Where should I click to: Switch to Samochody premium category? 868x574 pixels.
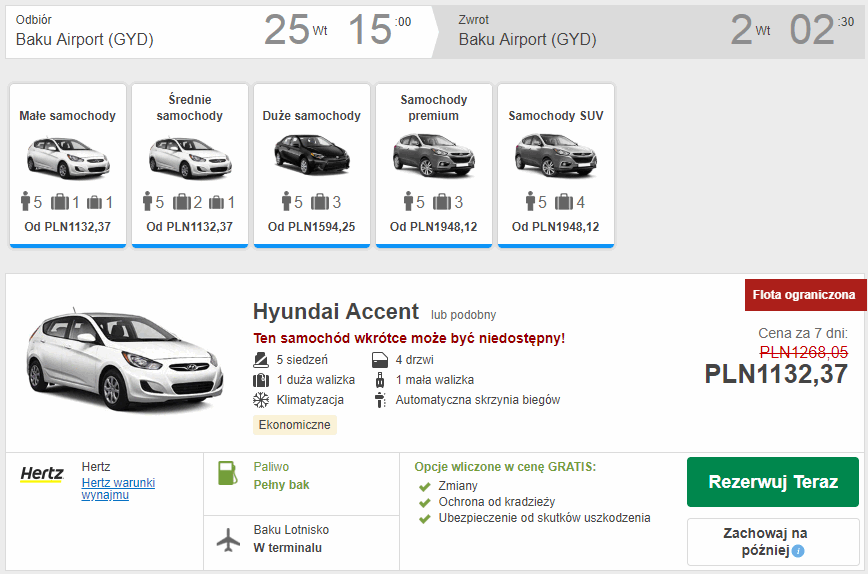(x=434, y=164)
